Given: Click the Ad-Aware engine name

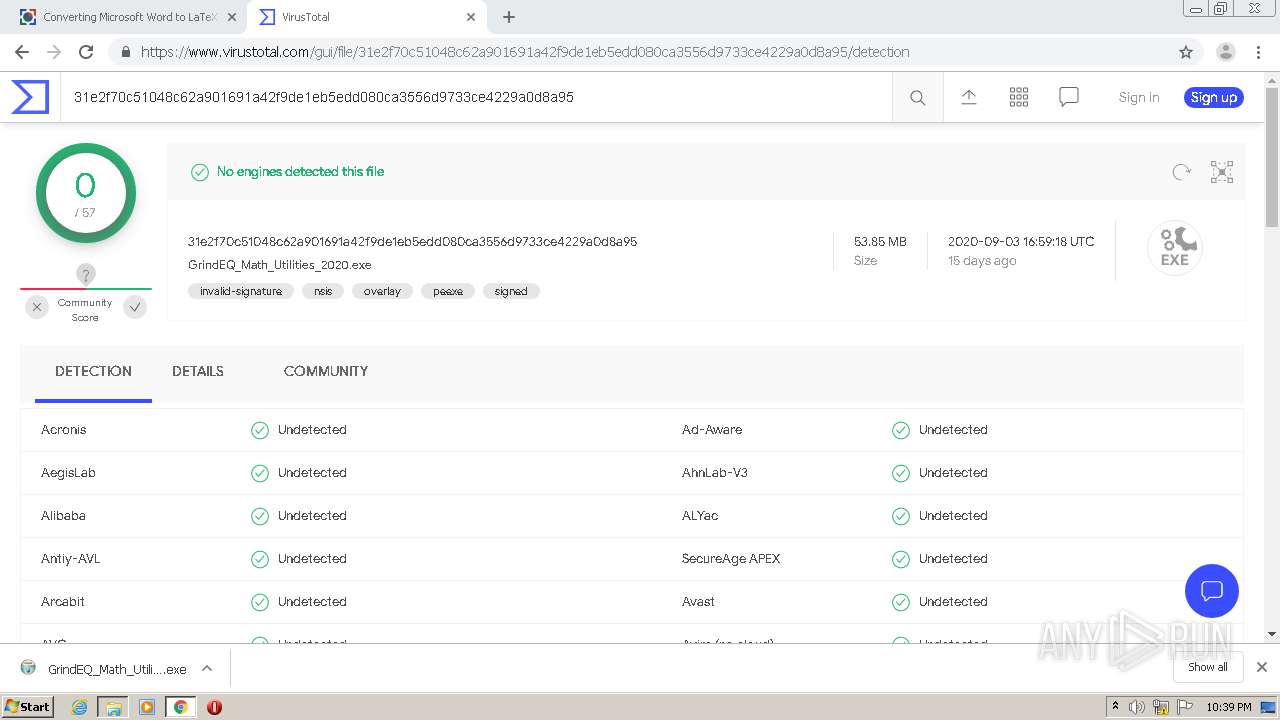Looking at the screenshot, I should click(712, 430).
